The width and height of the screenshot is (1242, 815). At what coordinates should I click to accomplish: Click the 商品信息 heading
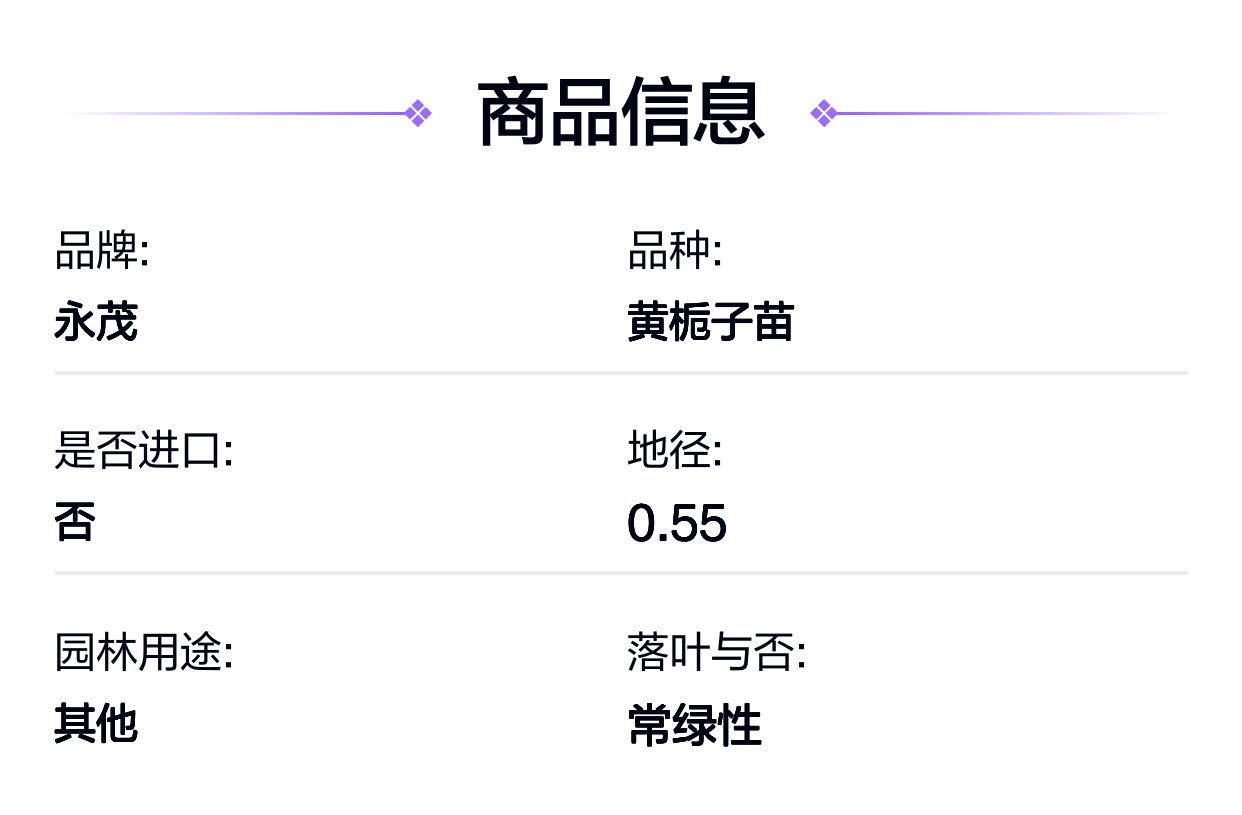pos(621,113)
